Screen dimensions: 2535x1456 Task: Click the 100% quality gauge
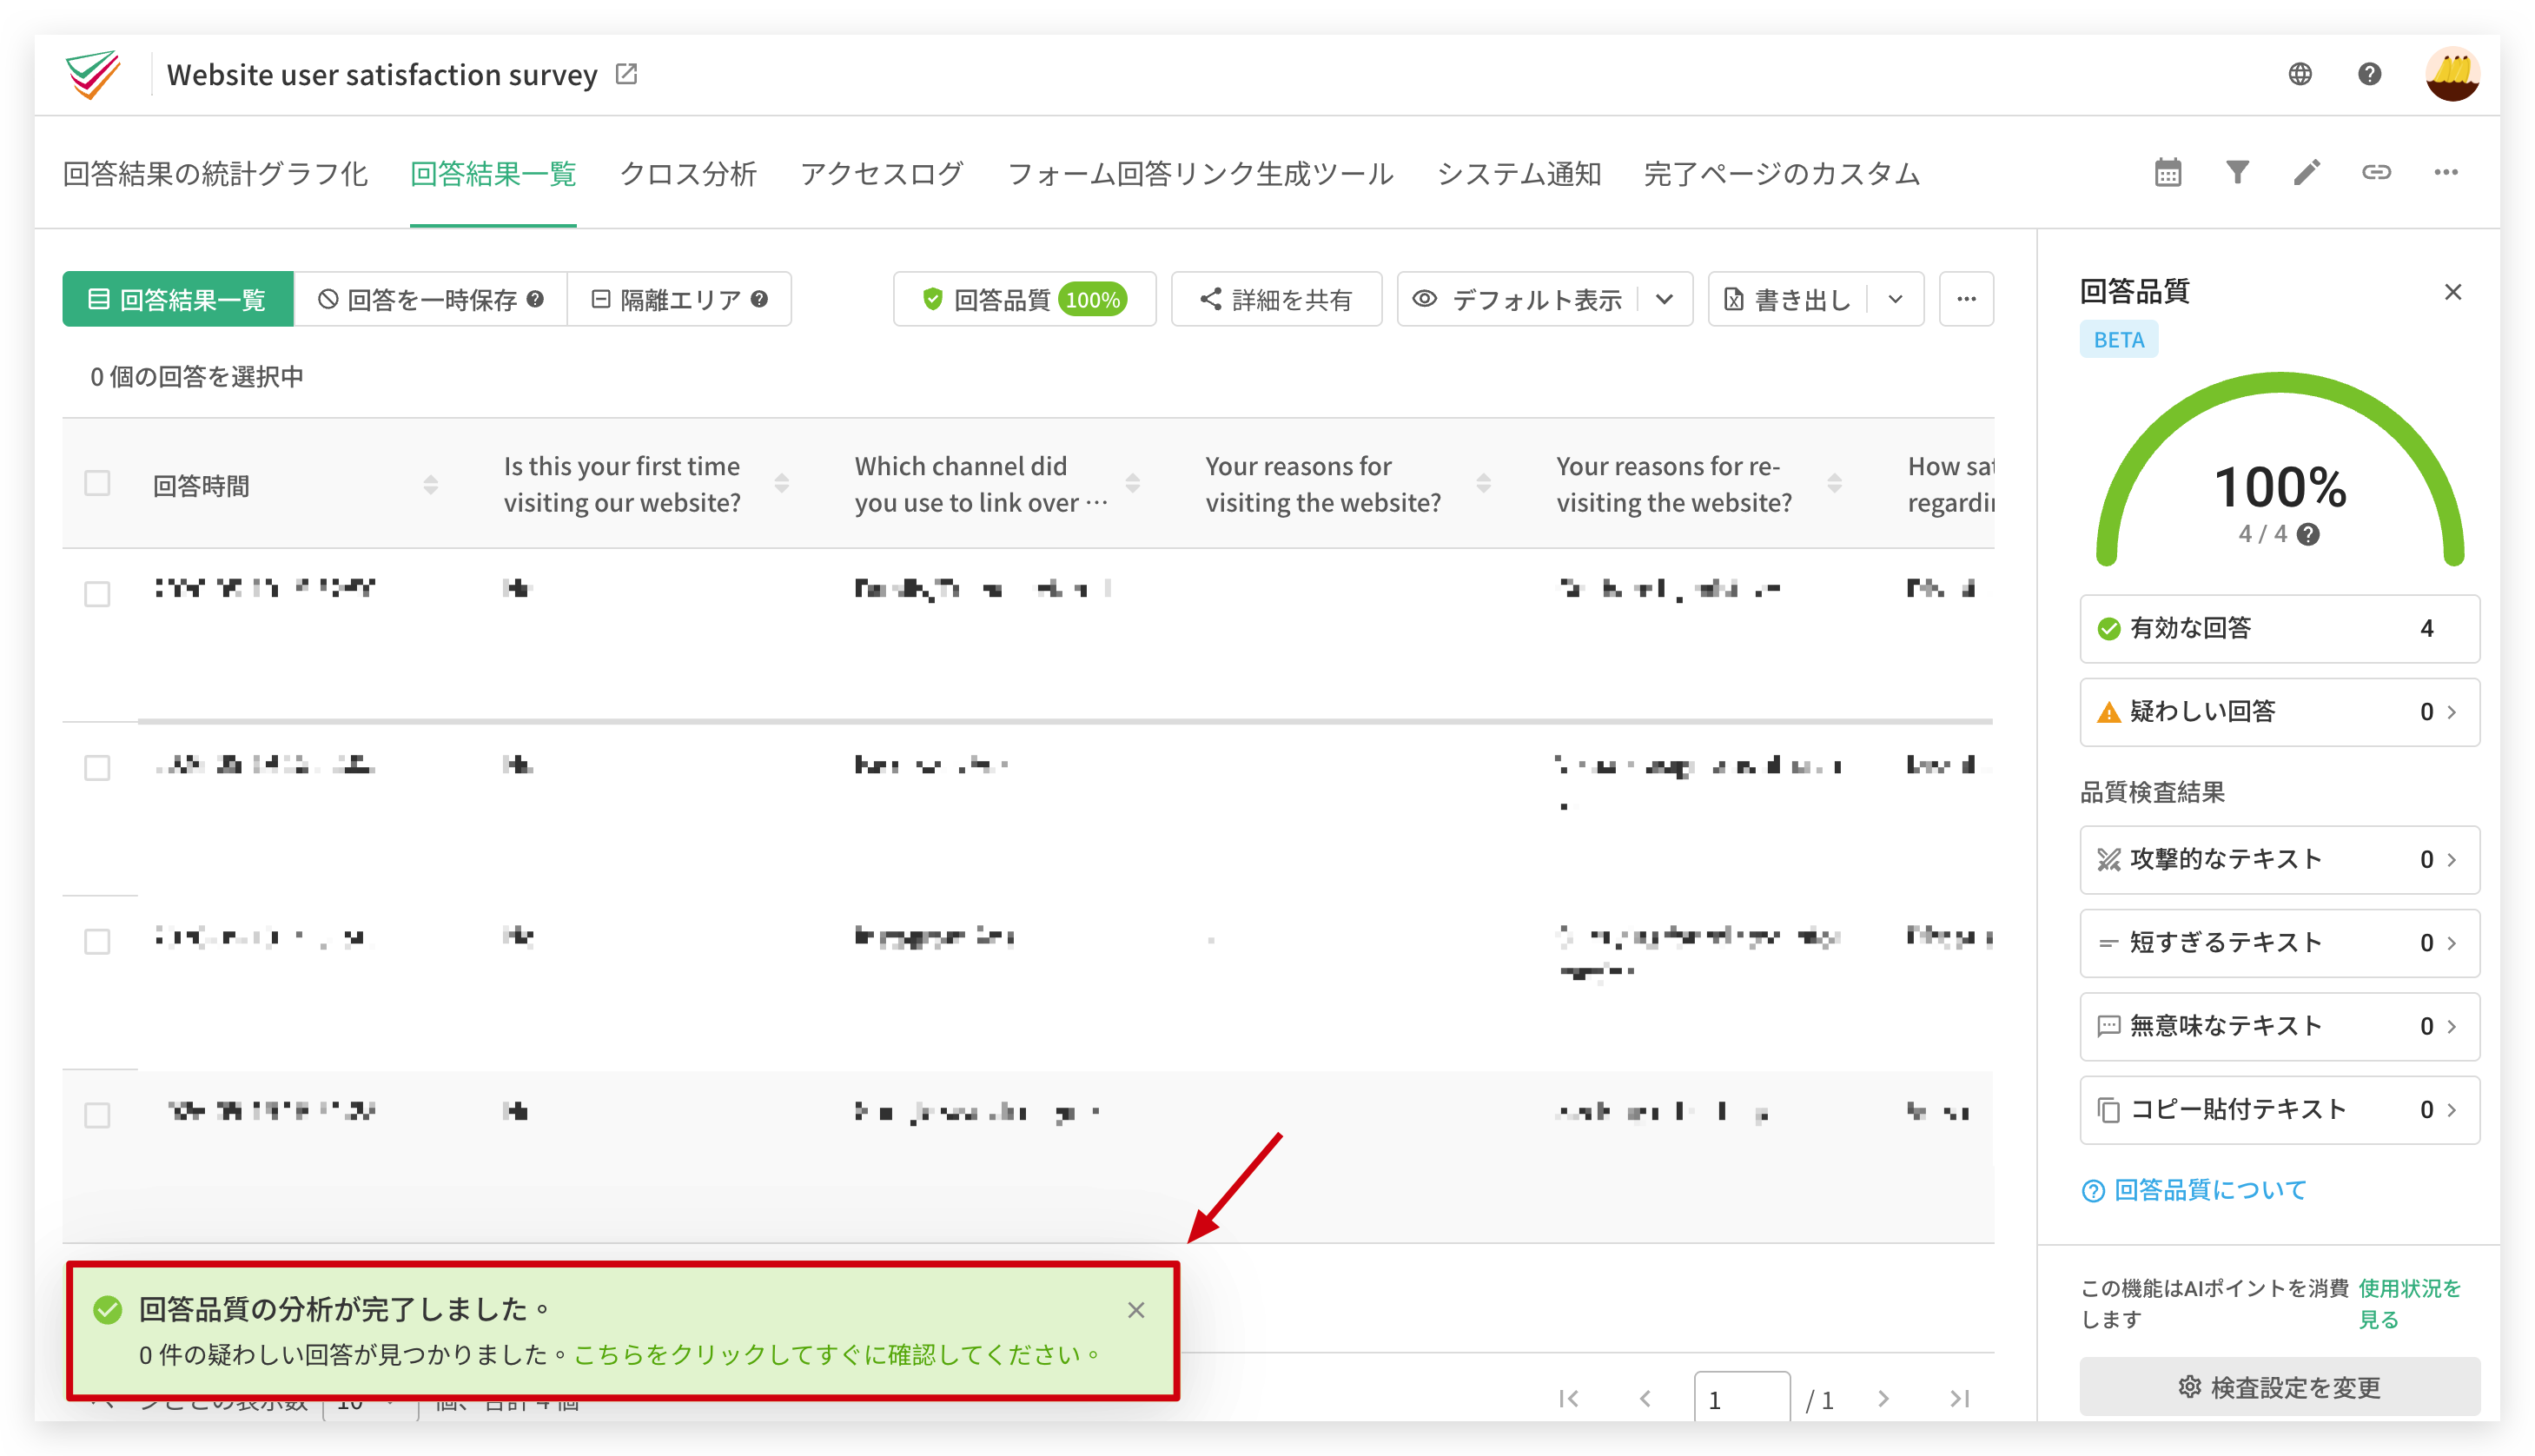2280,470
